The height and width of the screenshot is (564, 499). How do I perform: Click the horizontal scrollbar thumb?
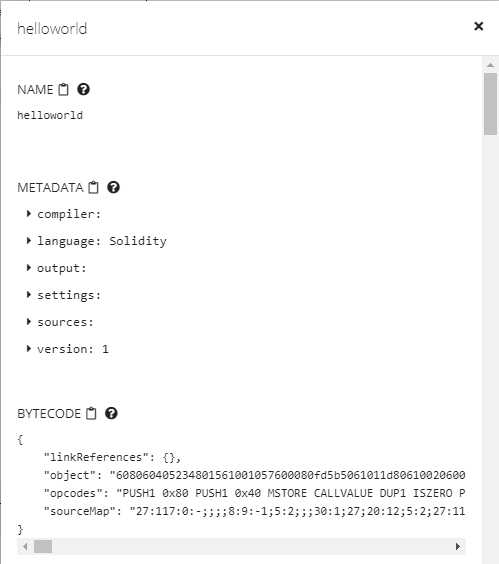pyautogui.click(x=43, y=546)
